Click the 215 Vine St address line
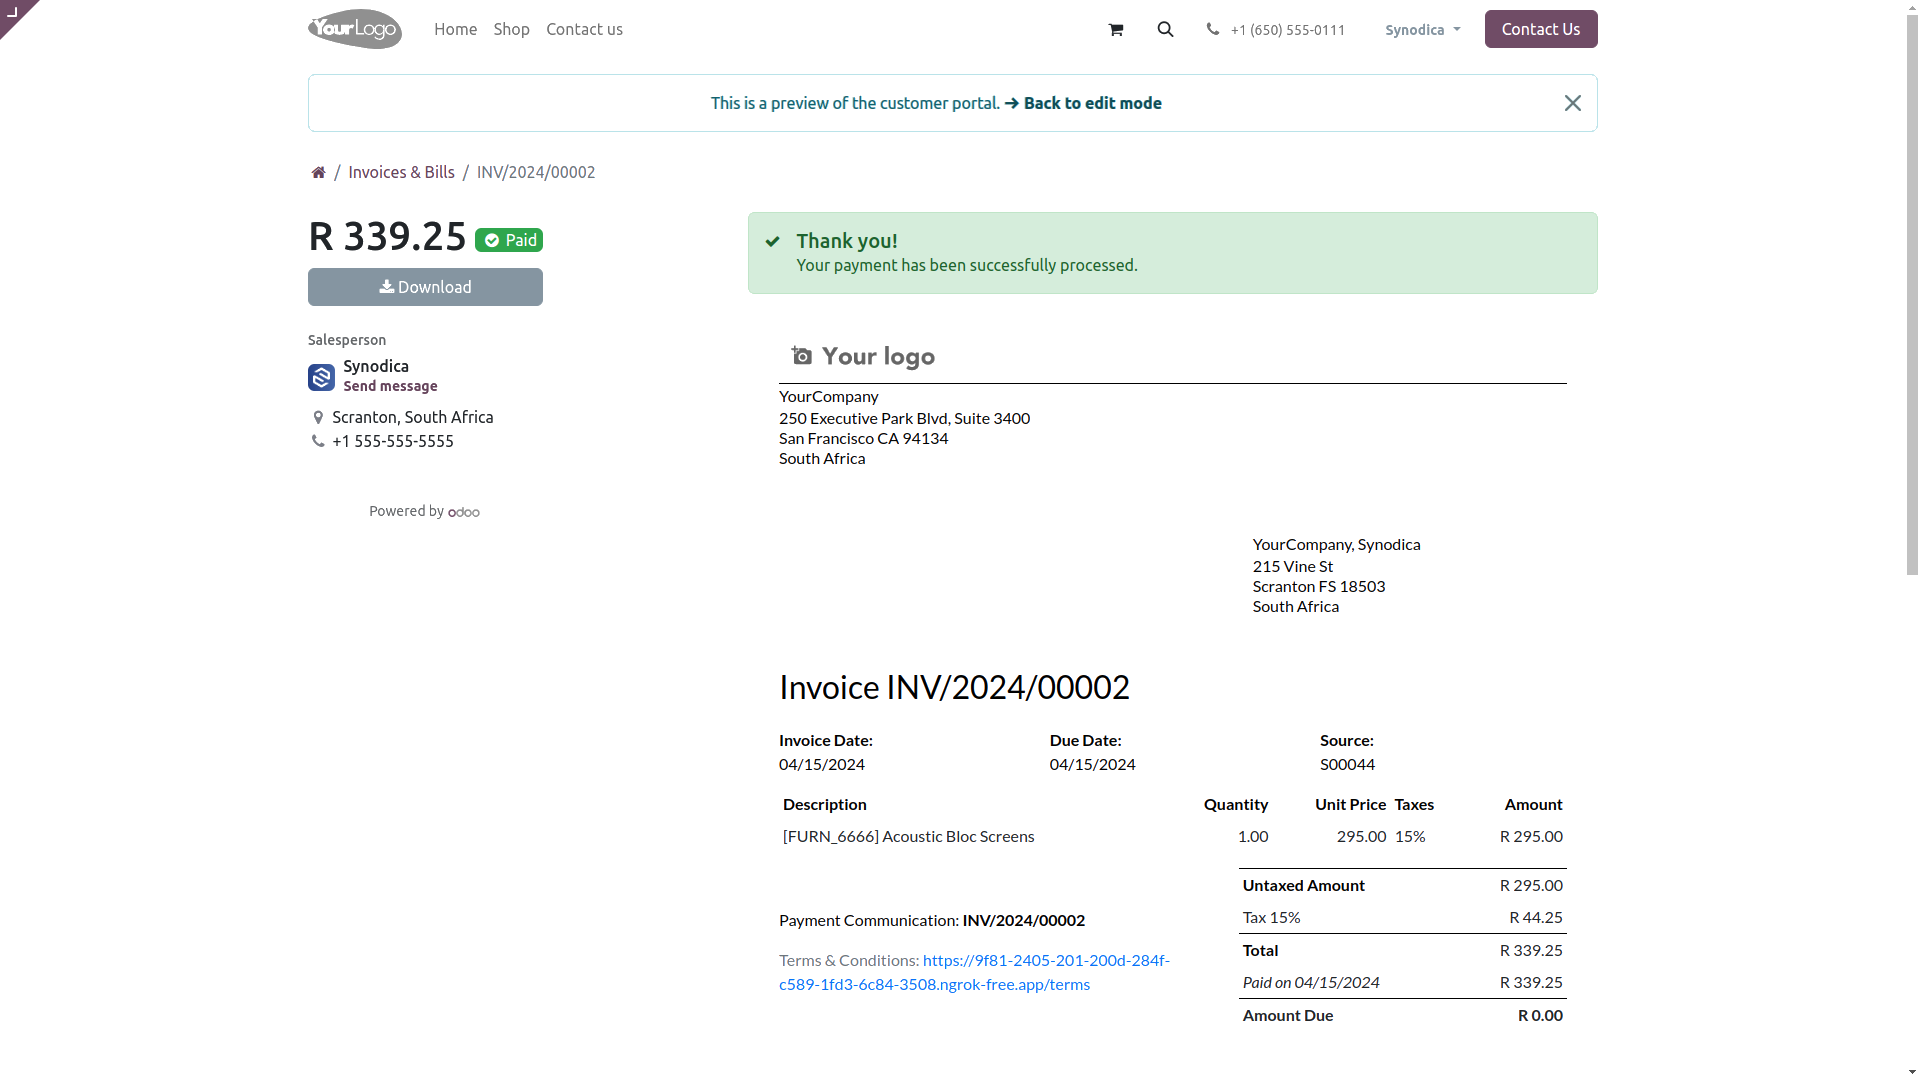 (x=1292, y=566)
